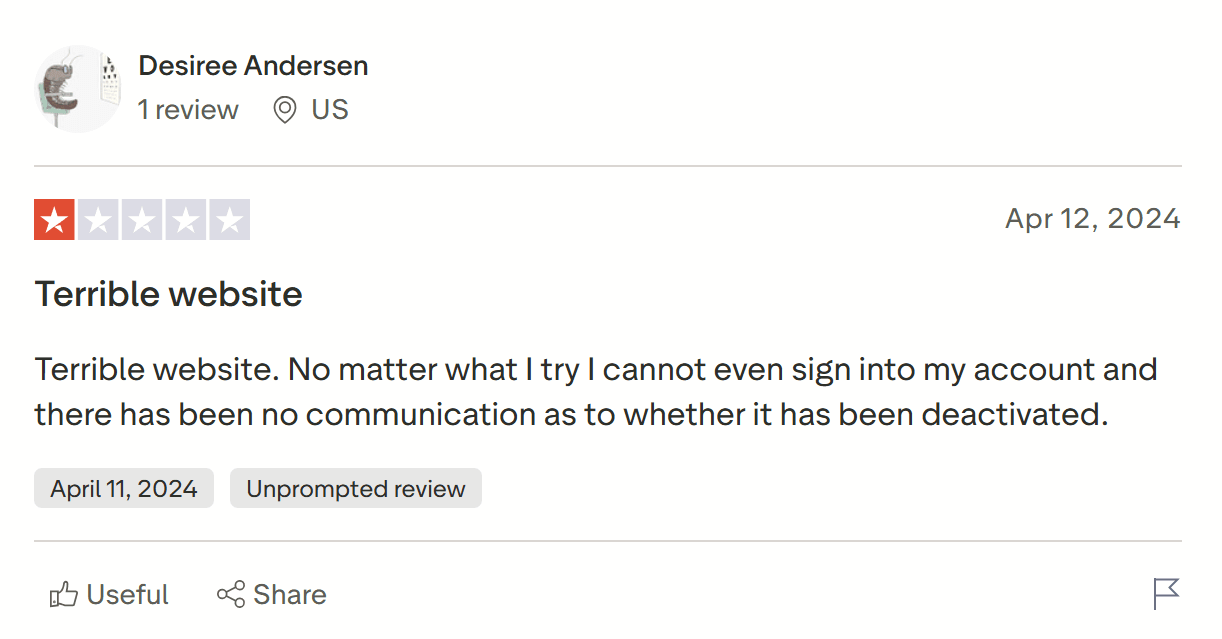This screenshot has width=1222, height=639.
Task: Click the middle star of the rating
Action: [142, 218]
